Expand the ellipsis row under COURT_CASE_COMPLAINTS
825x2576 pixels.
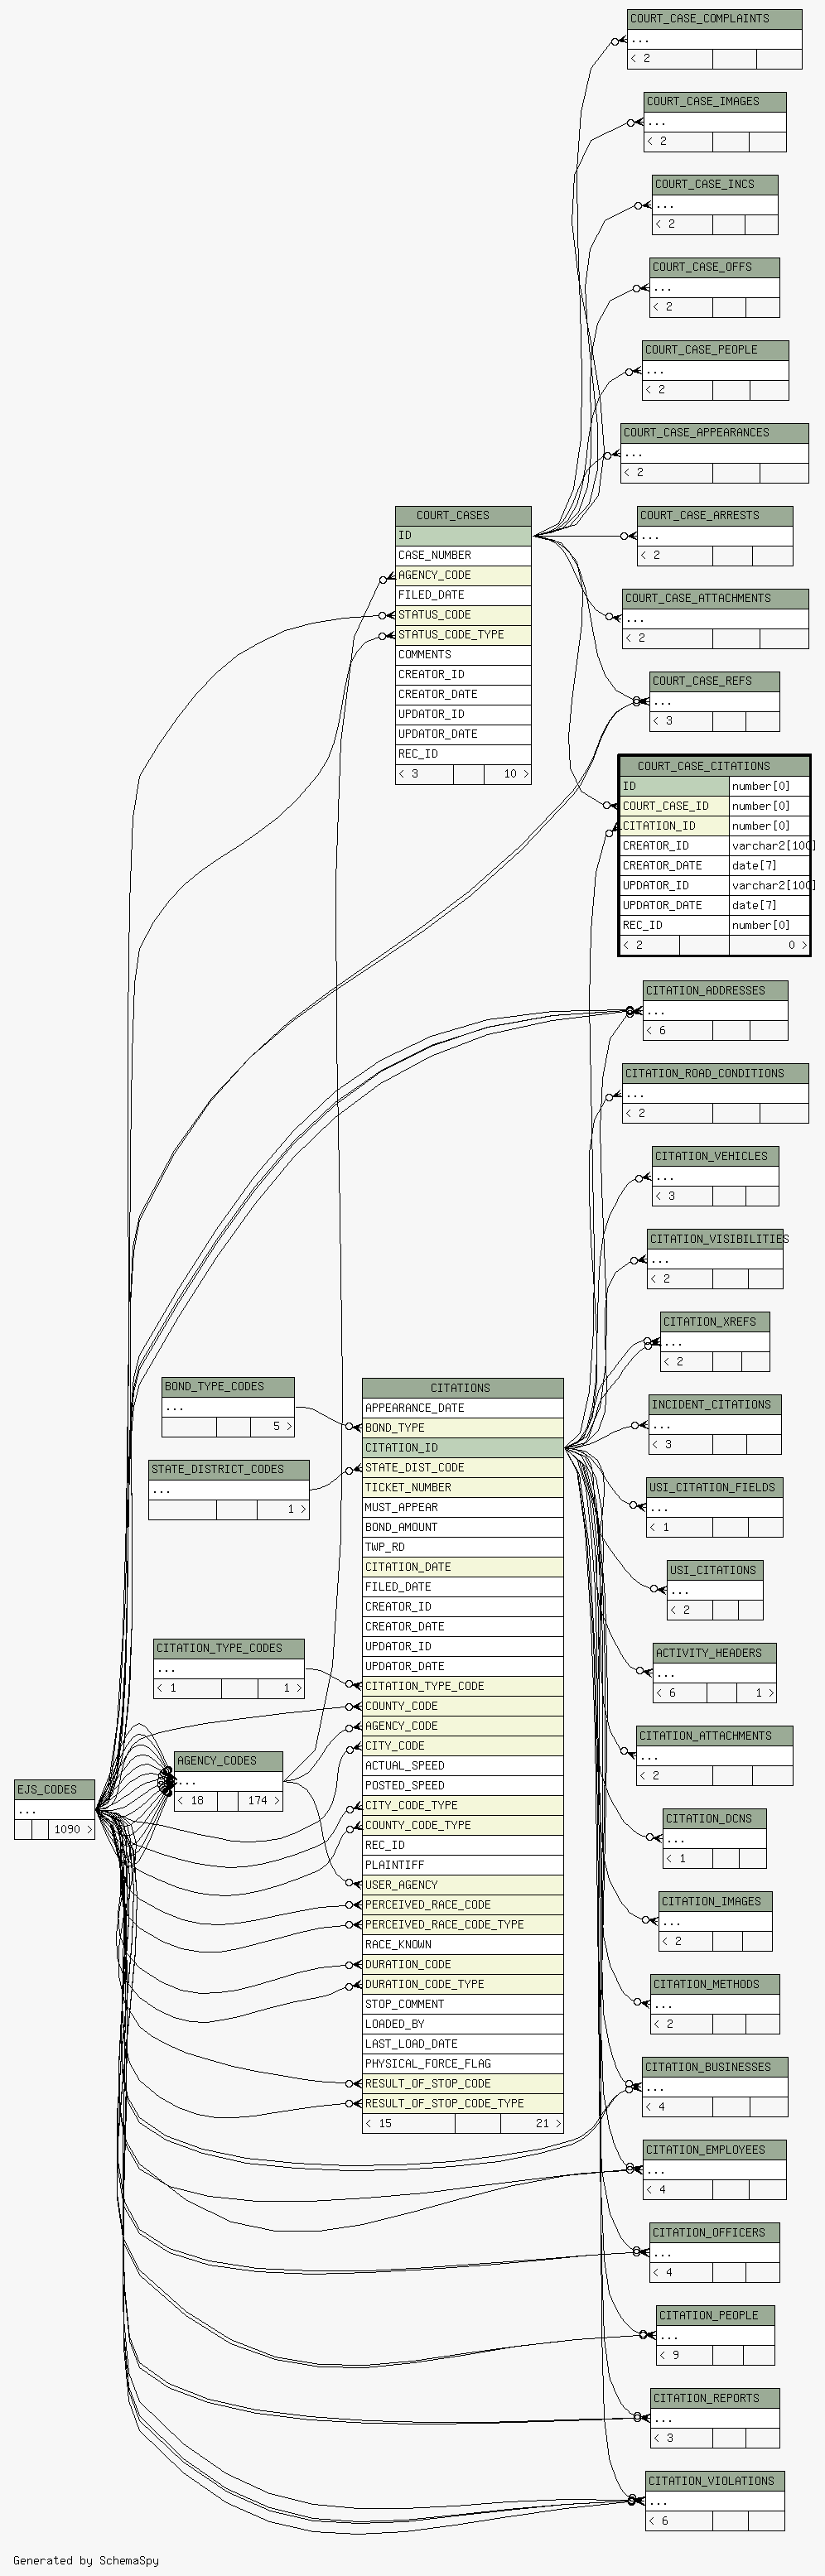(714, 39)
